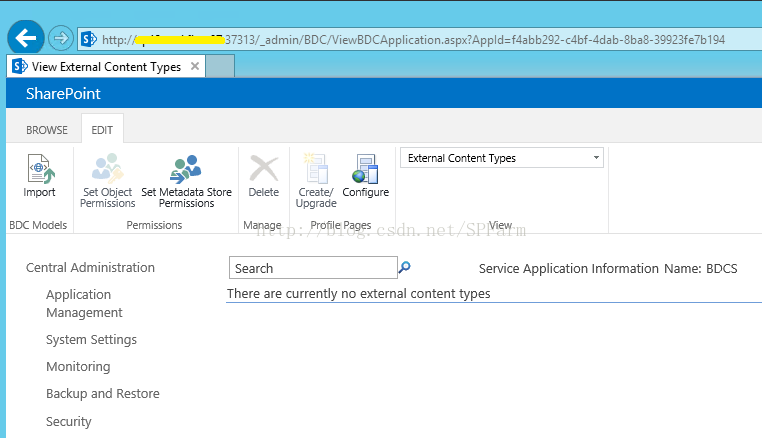Click the SharePoint suite bar title

click(x=63, y=93)
